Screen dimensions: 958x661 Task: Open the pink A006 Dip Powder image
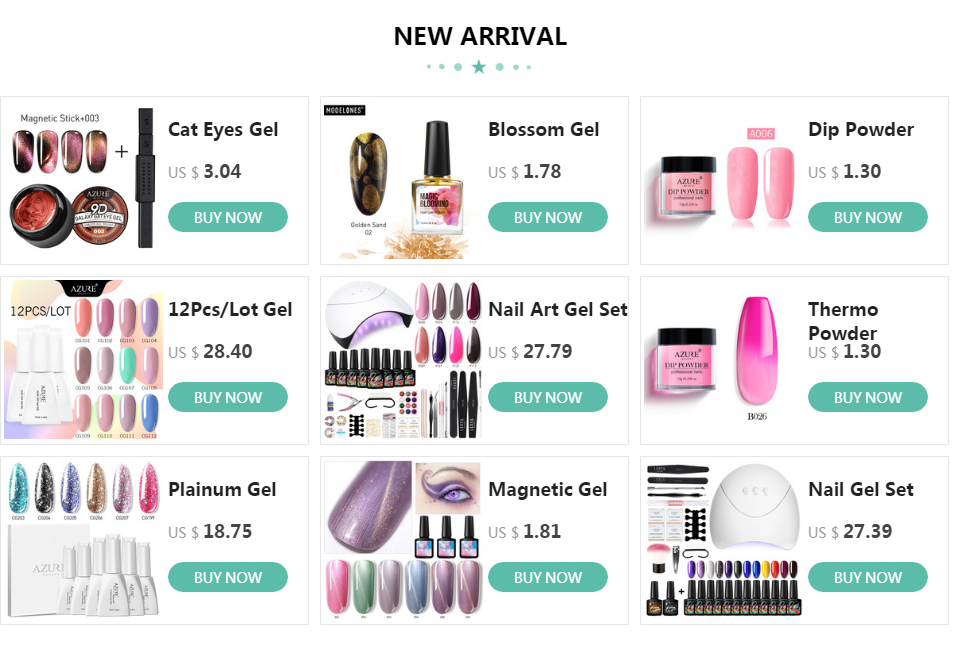pyautogui.click(x=723, y=180)
